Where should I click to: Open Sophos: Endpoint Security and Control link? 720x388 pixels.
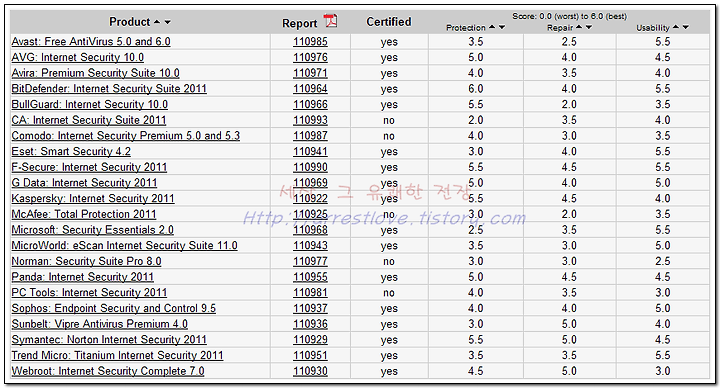(x=113, y=308)
